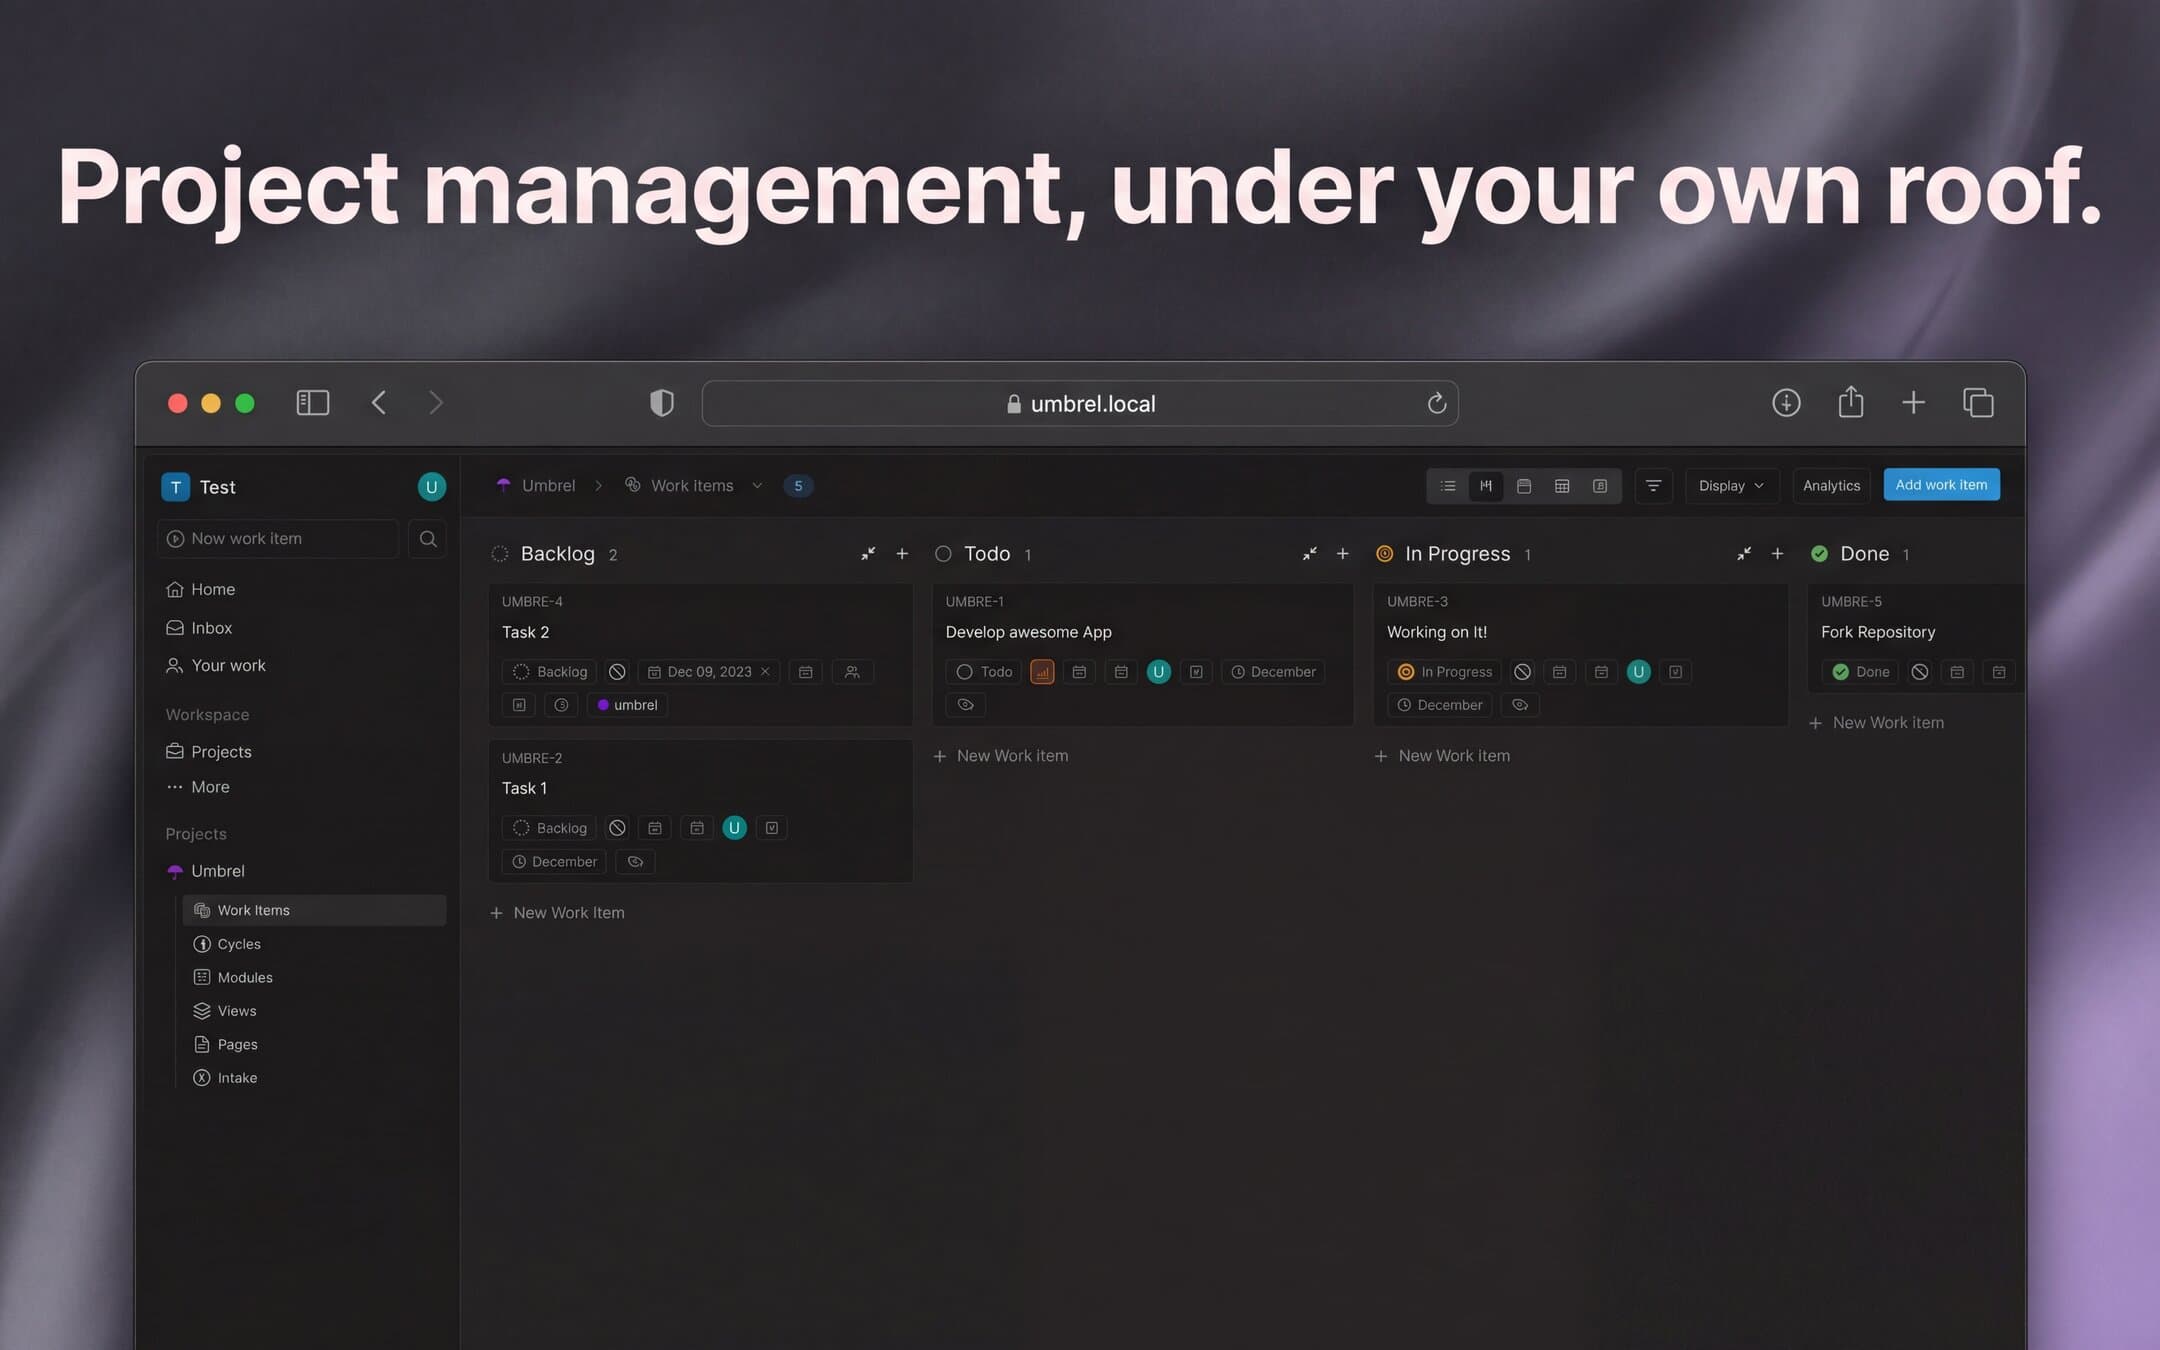This screenshot has width=2160, height=1350.
Task: Open the Analytics button
Action: tap(1830, 486)
